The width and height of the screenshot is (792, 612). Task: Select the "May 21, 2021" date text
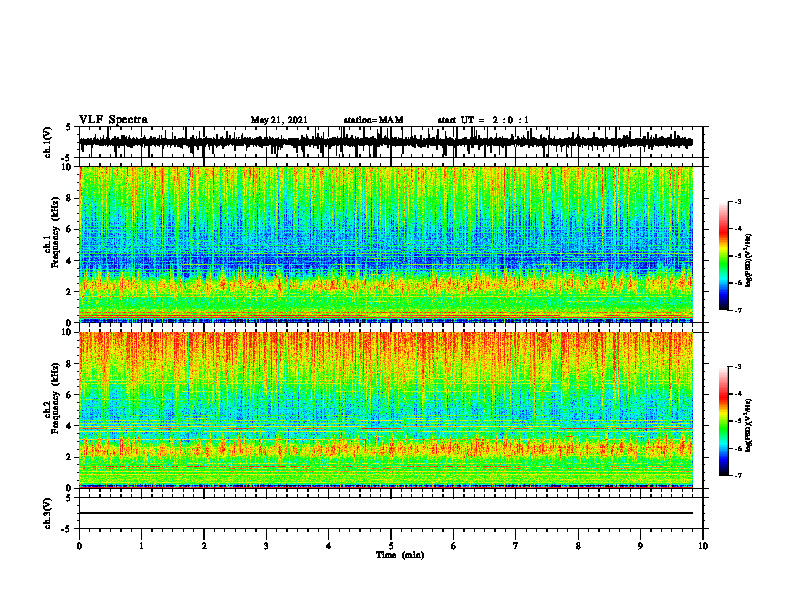coord(279,120)
